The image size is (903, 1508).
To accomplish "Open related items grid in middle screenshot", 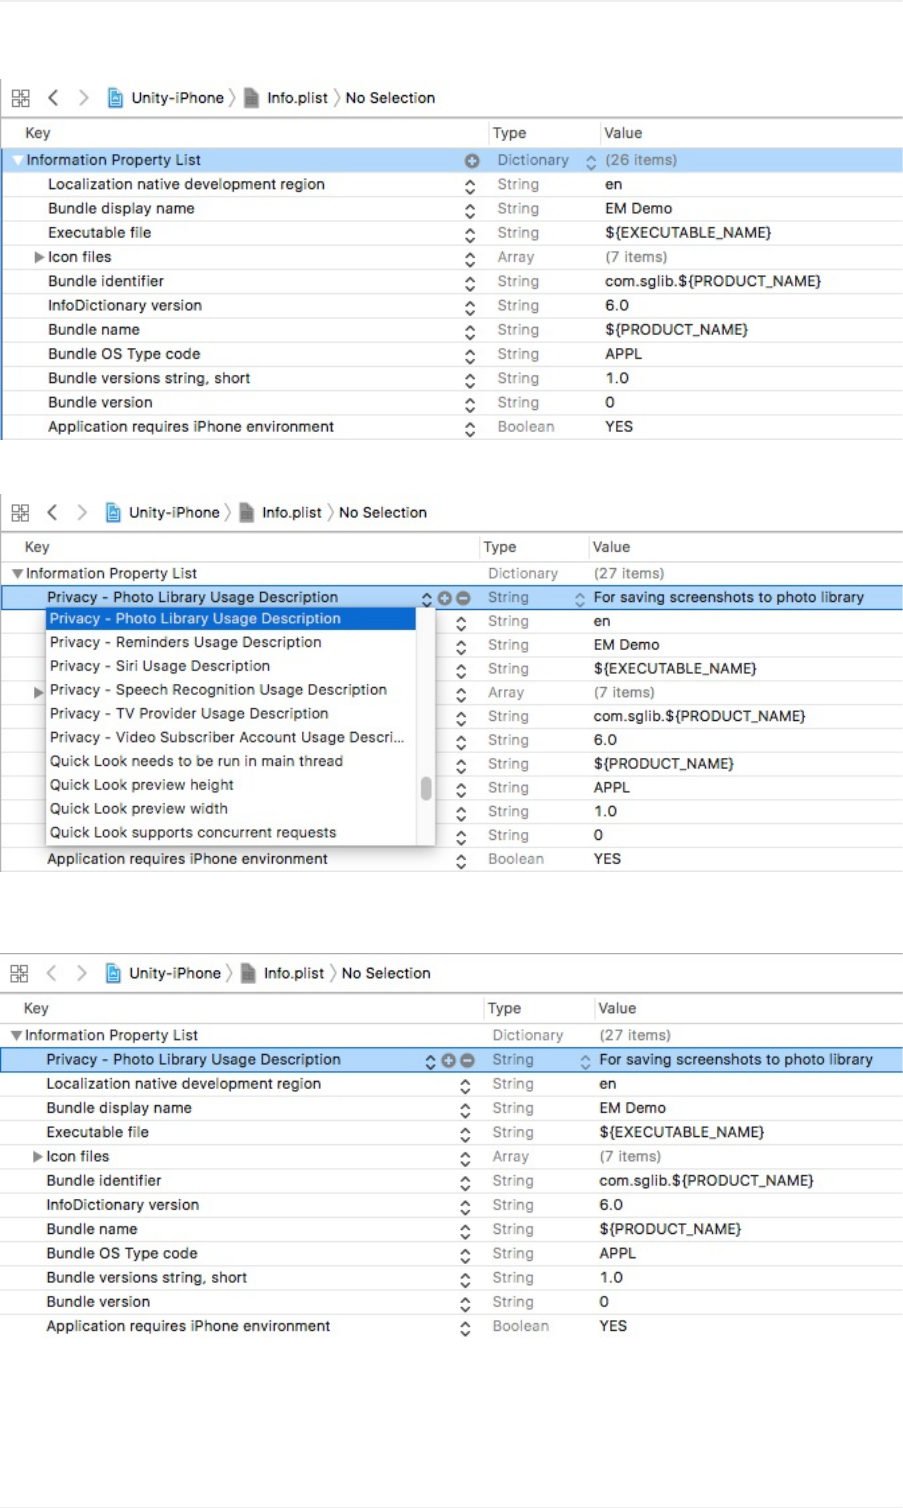I will pyautogui.click(x=20, y=512).
